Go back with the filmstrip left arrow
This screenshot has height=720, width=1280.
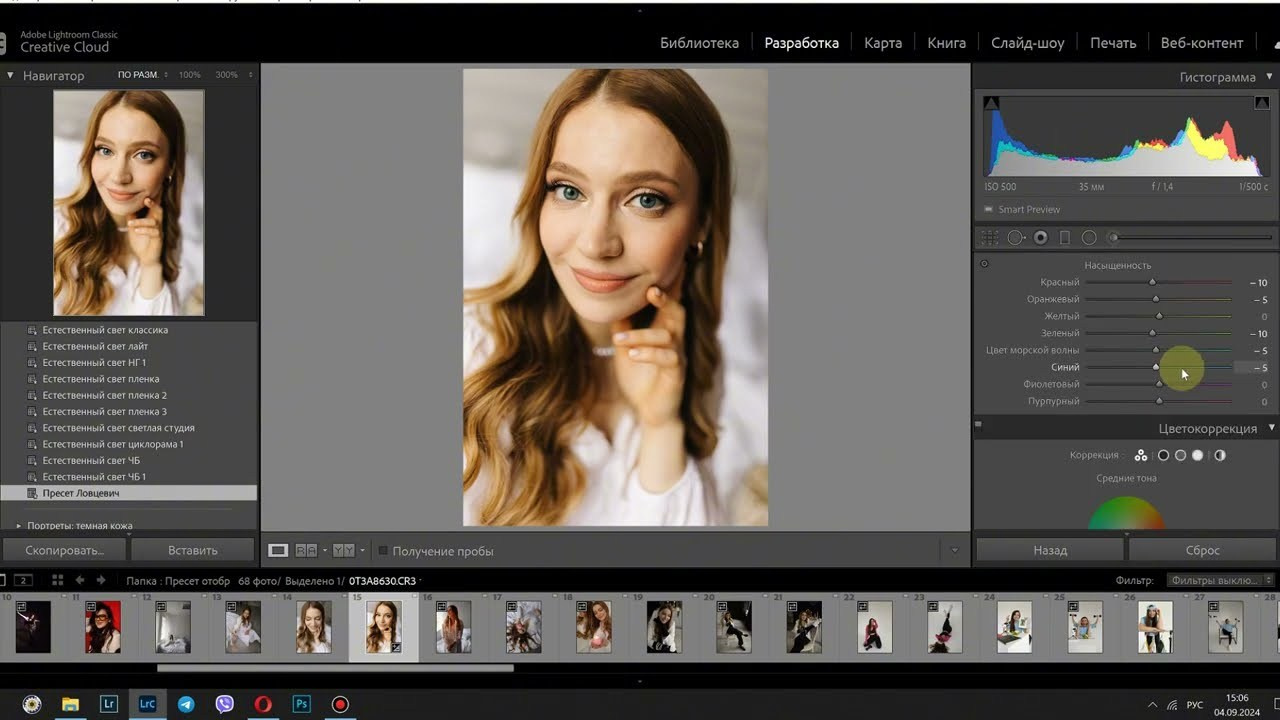[x=80, y=580]
